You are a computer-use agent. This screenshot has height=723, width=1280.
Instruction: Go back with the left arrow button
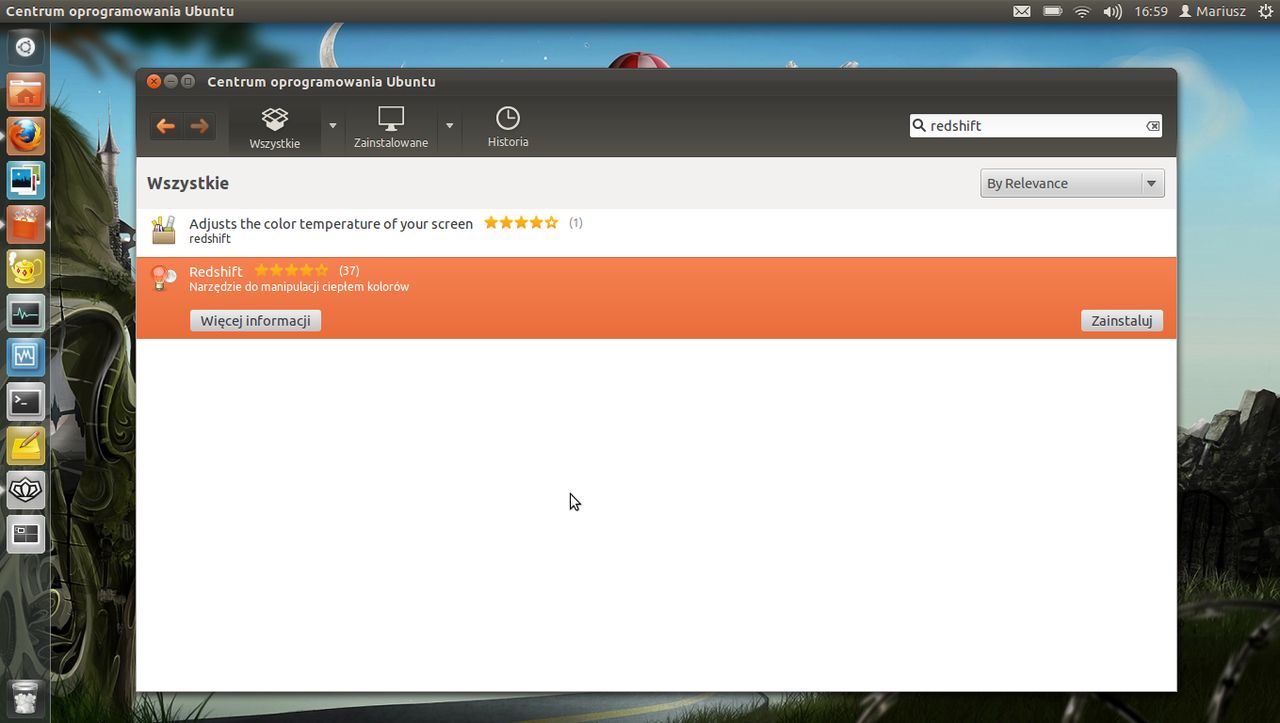(x=166, y=126)
